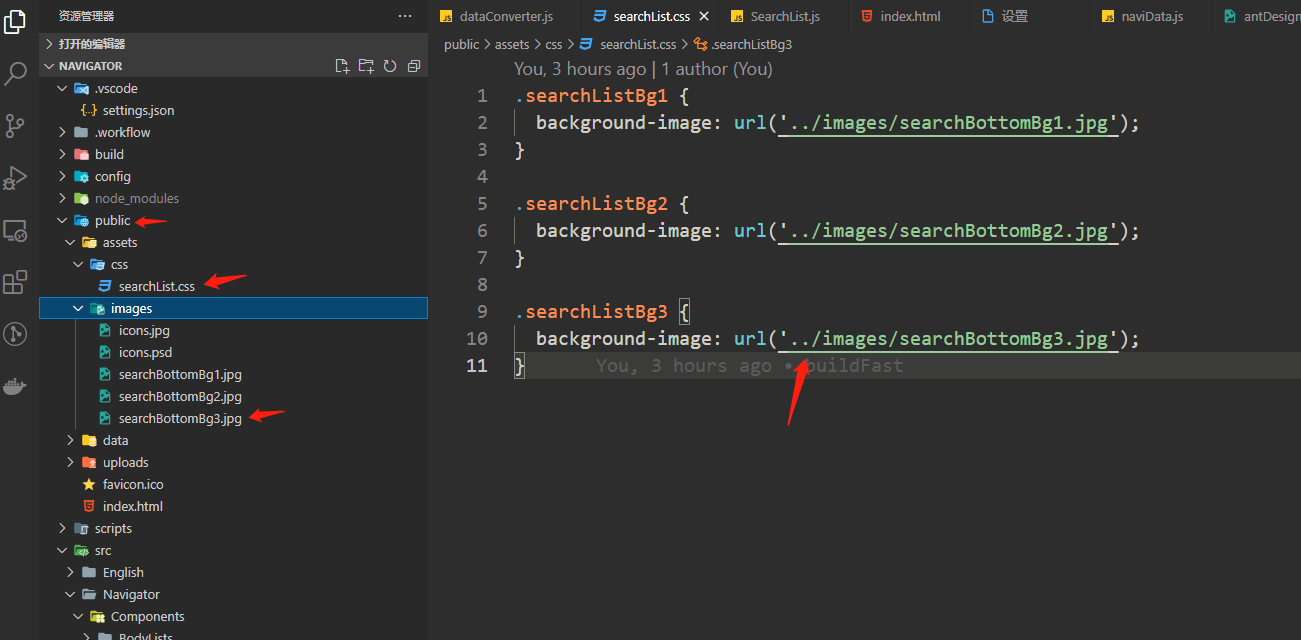1301x640 pixels.
Task: Click the searchBottomBg2.jpg url path in editor
Action: [x=949, y=231]
